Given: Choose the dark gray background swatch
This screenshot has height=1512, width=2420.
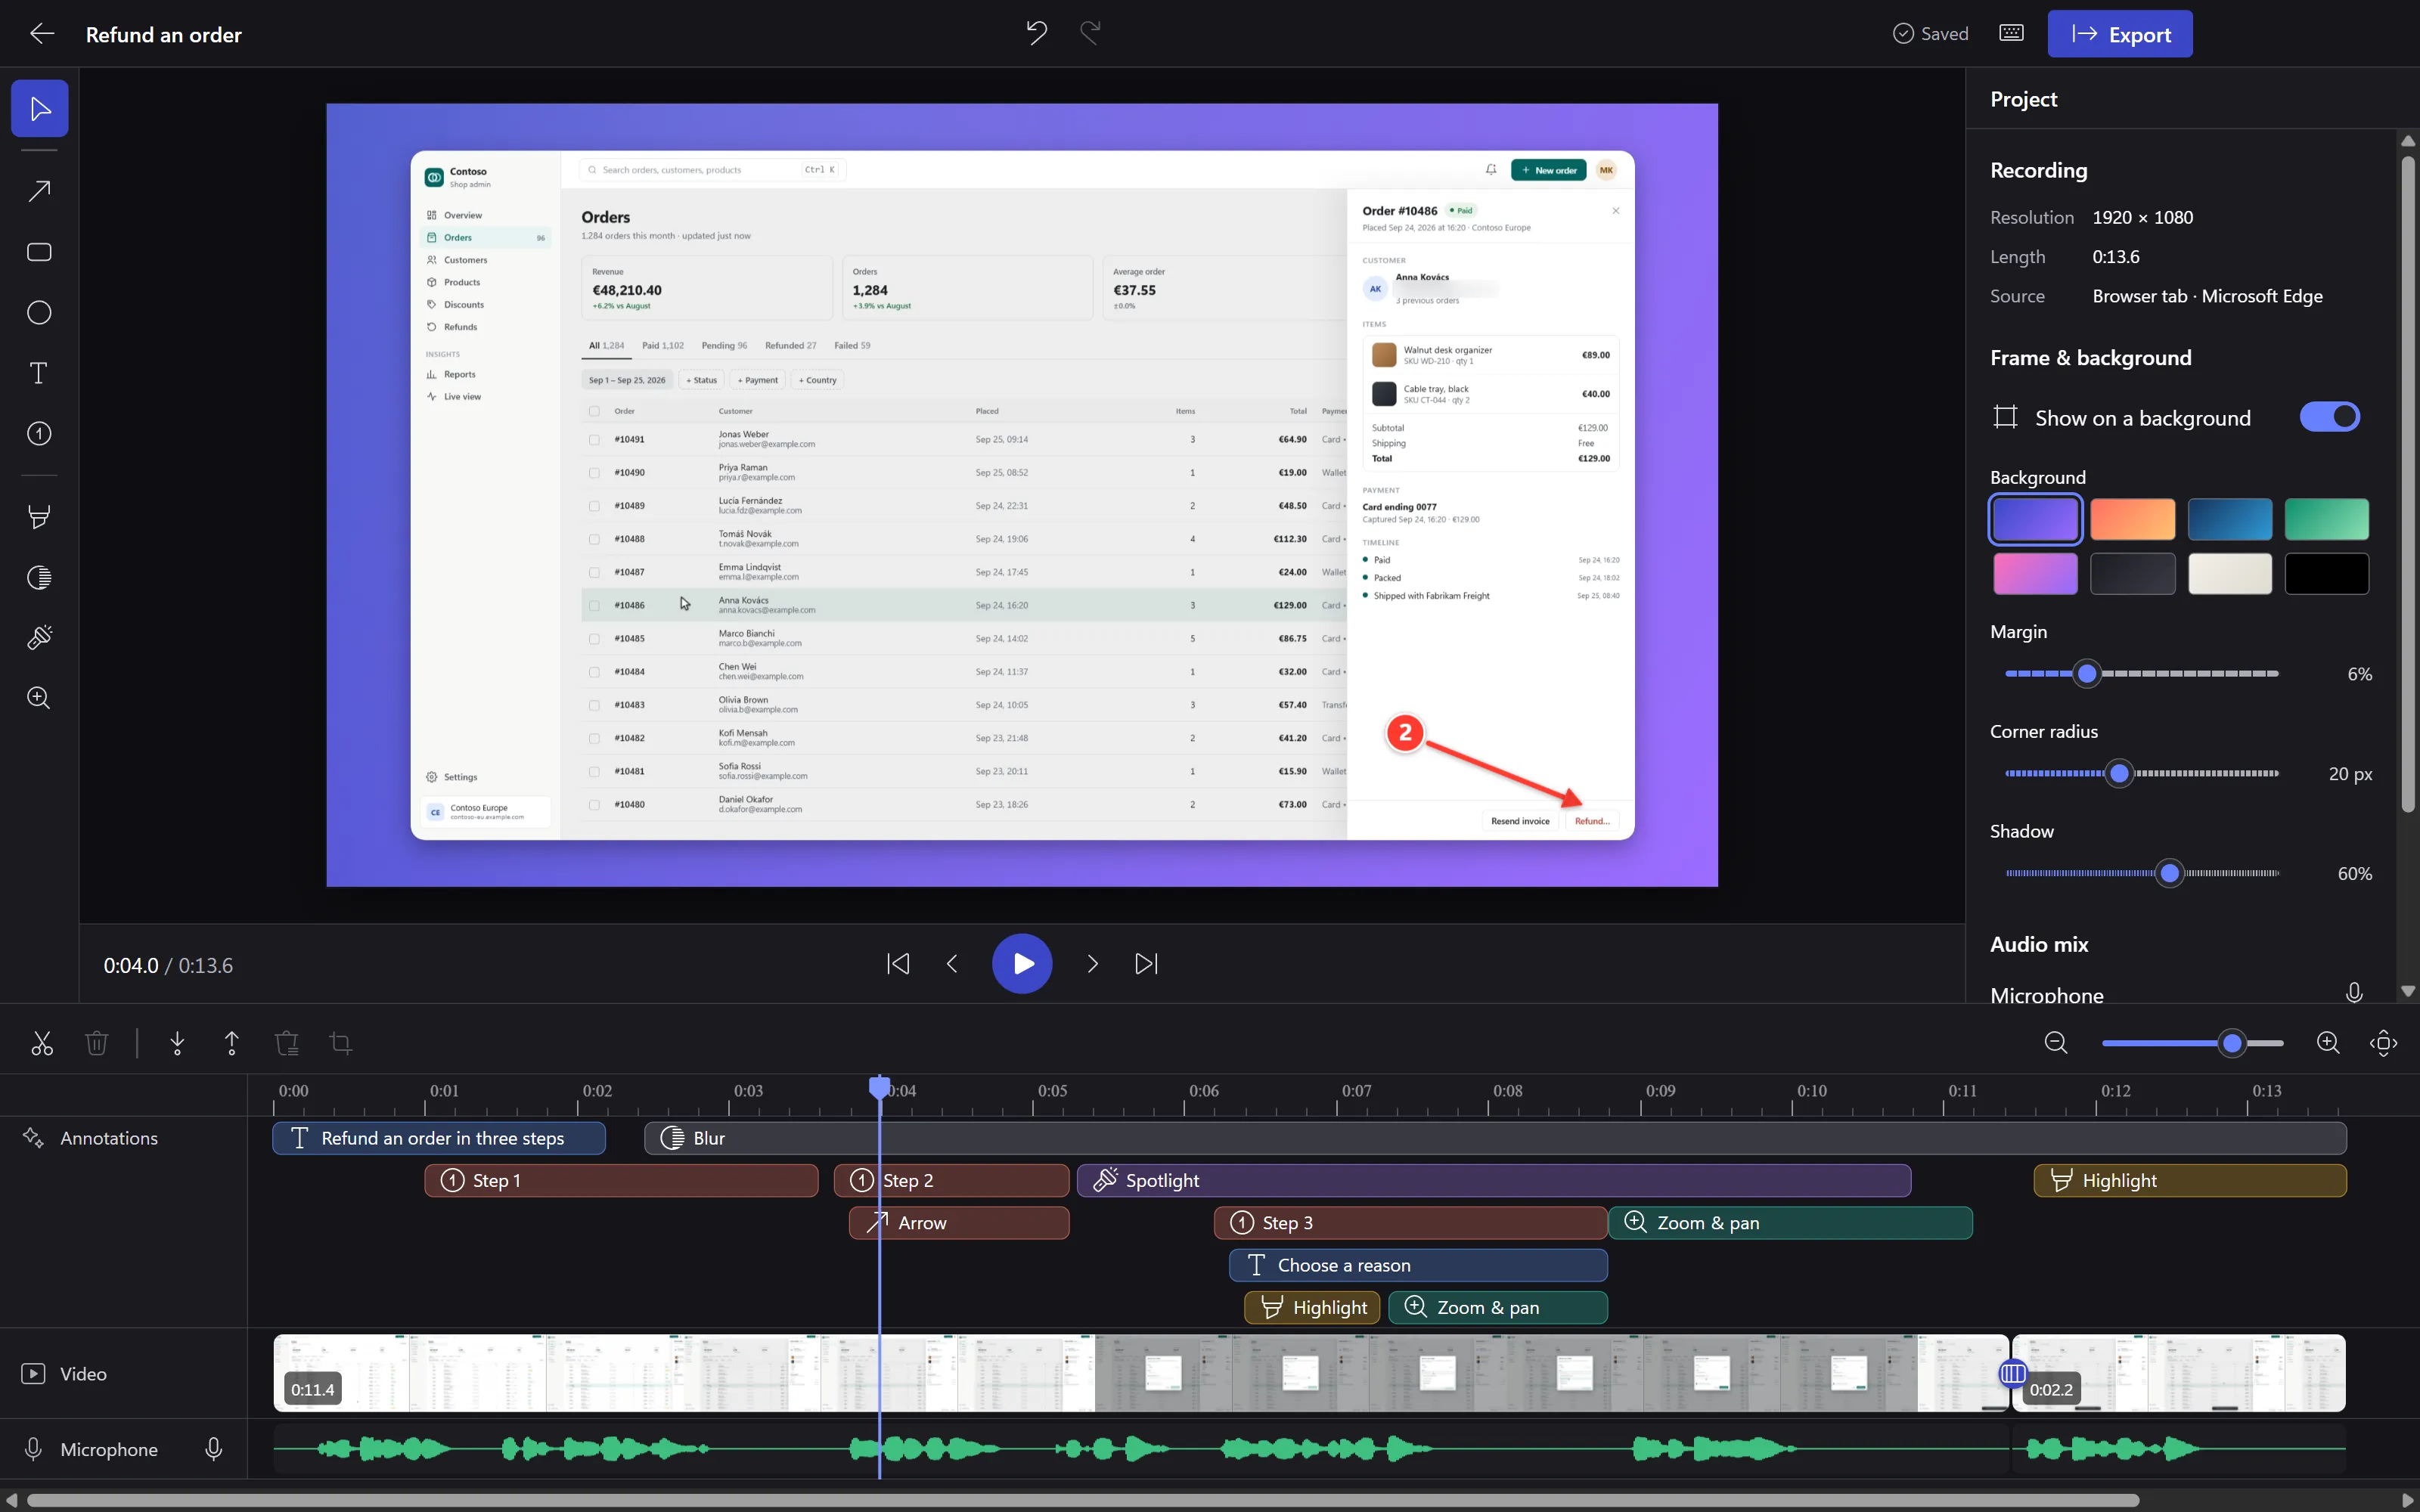Looking at the screenshot, I should tap(2132, 574).
